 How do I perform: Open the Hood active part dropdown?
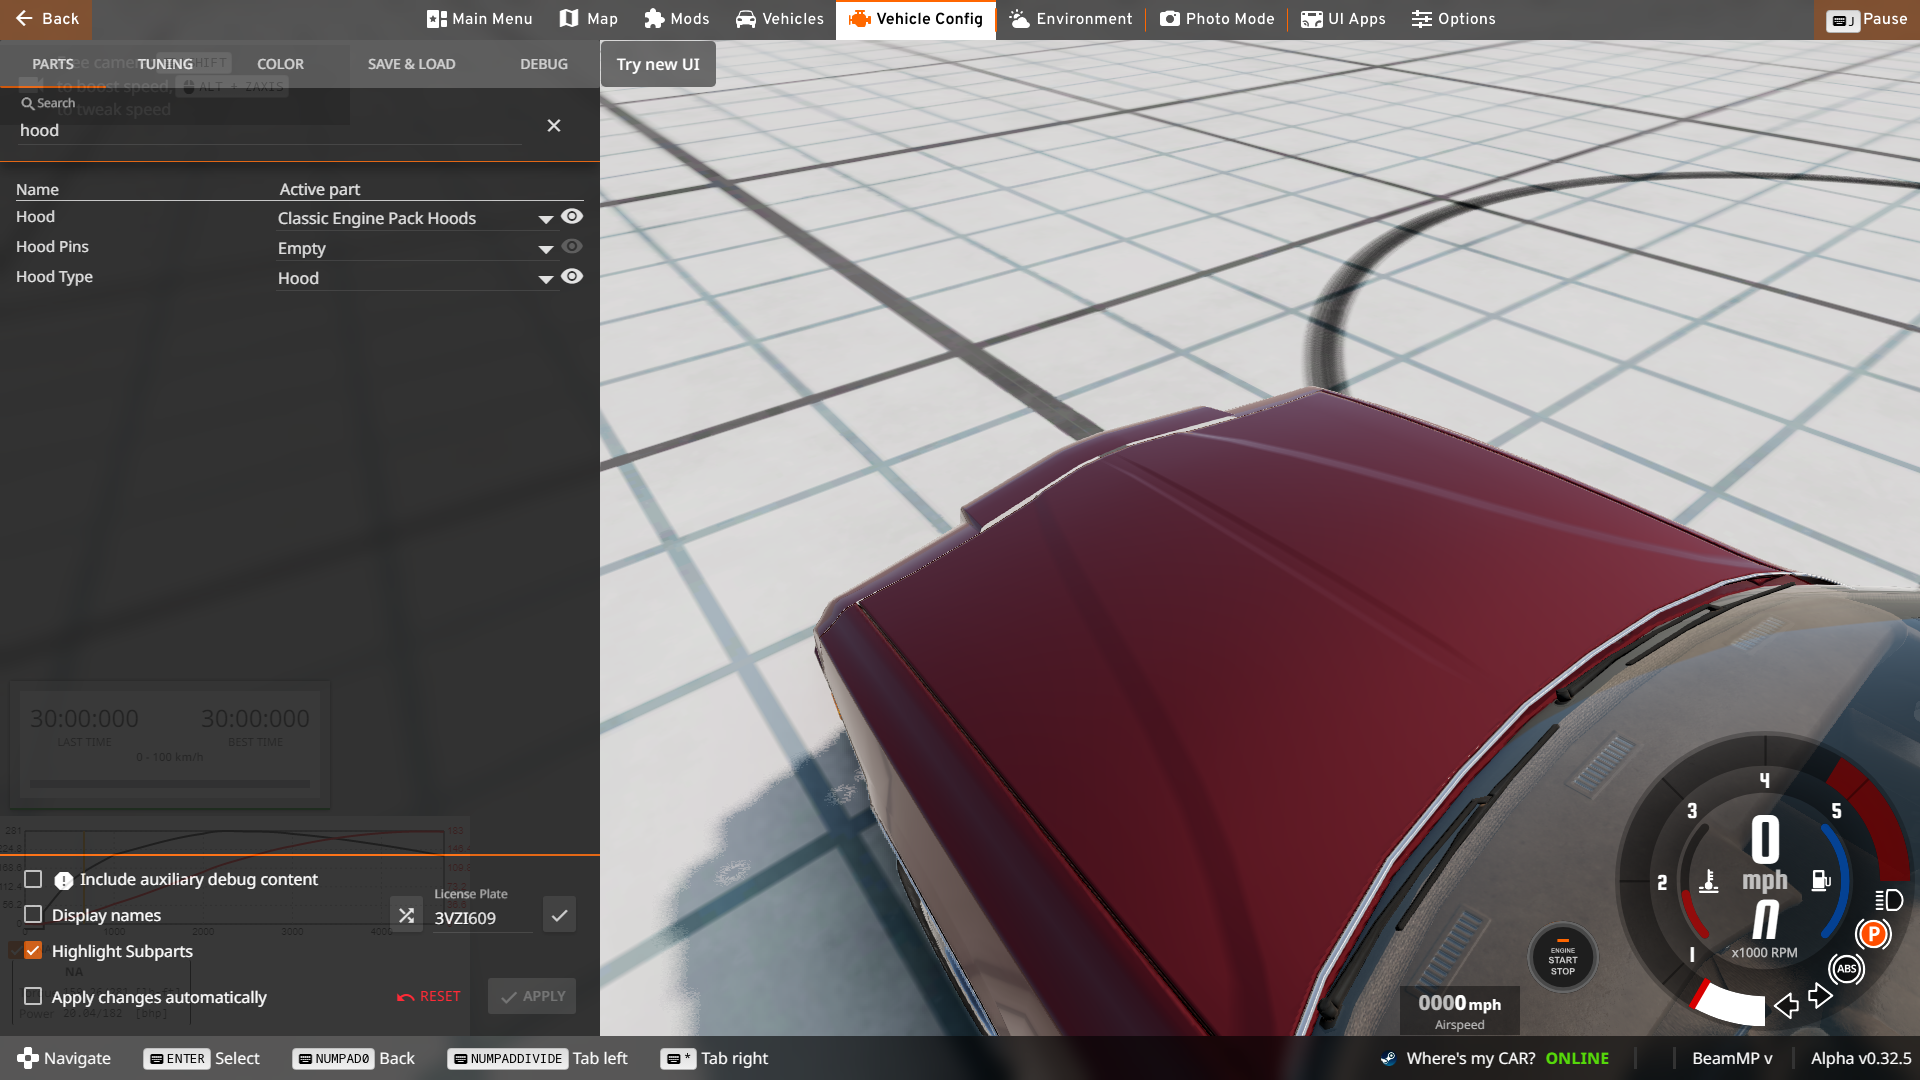[x=545, y=219]
